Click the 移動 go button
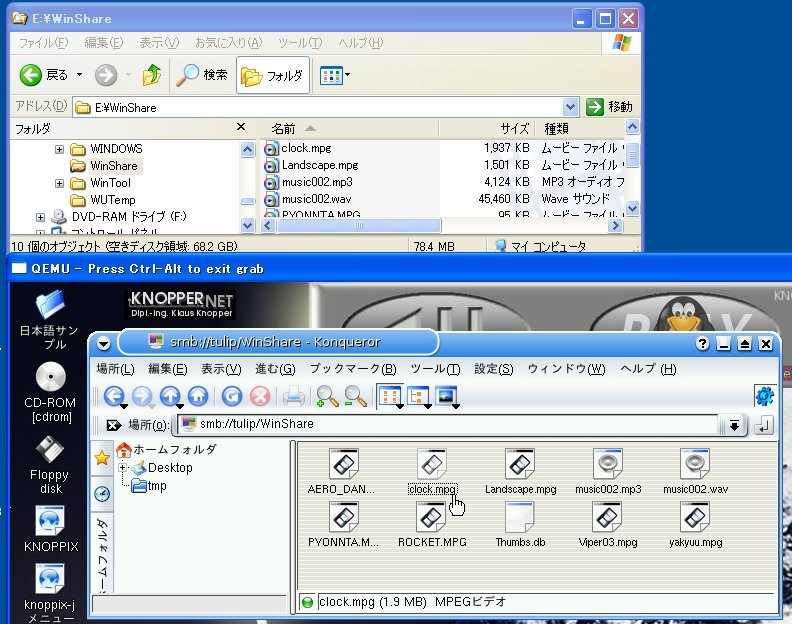 tap(609, 107)
